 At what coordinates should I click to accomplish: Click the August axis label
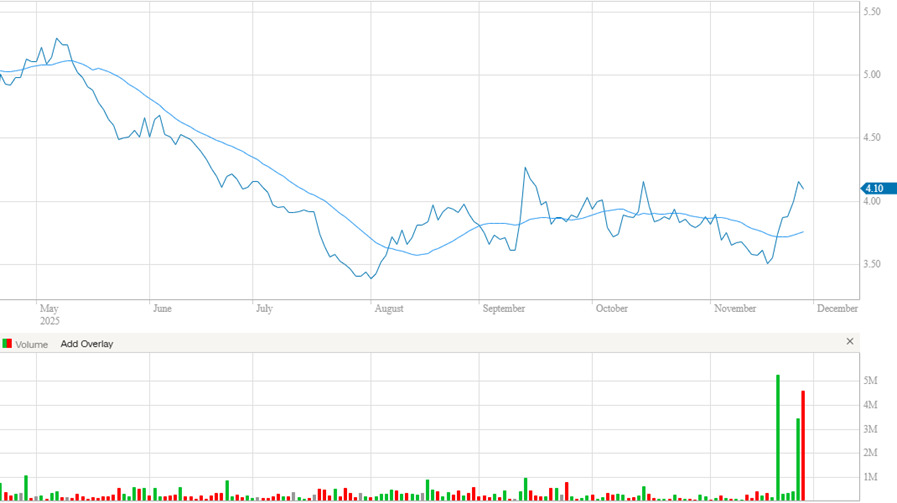389,308
